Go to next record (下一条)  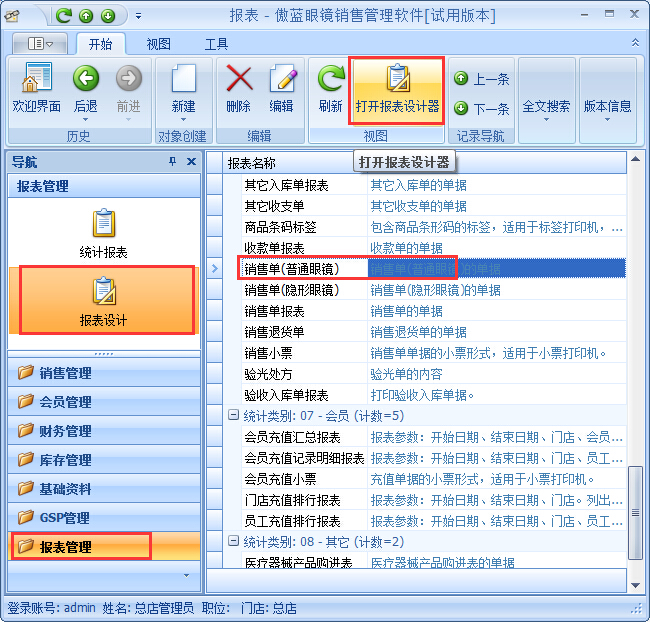click(482, 109)
